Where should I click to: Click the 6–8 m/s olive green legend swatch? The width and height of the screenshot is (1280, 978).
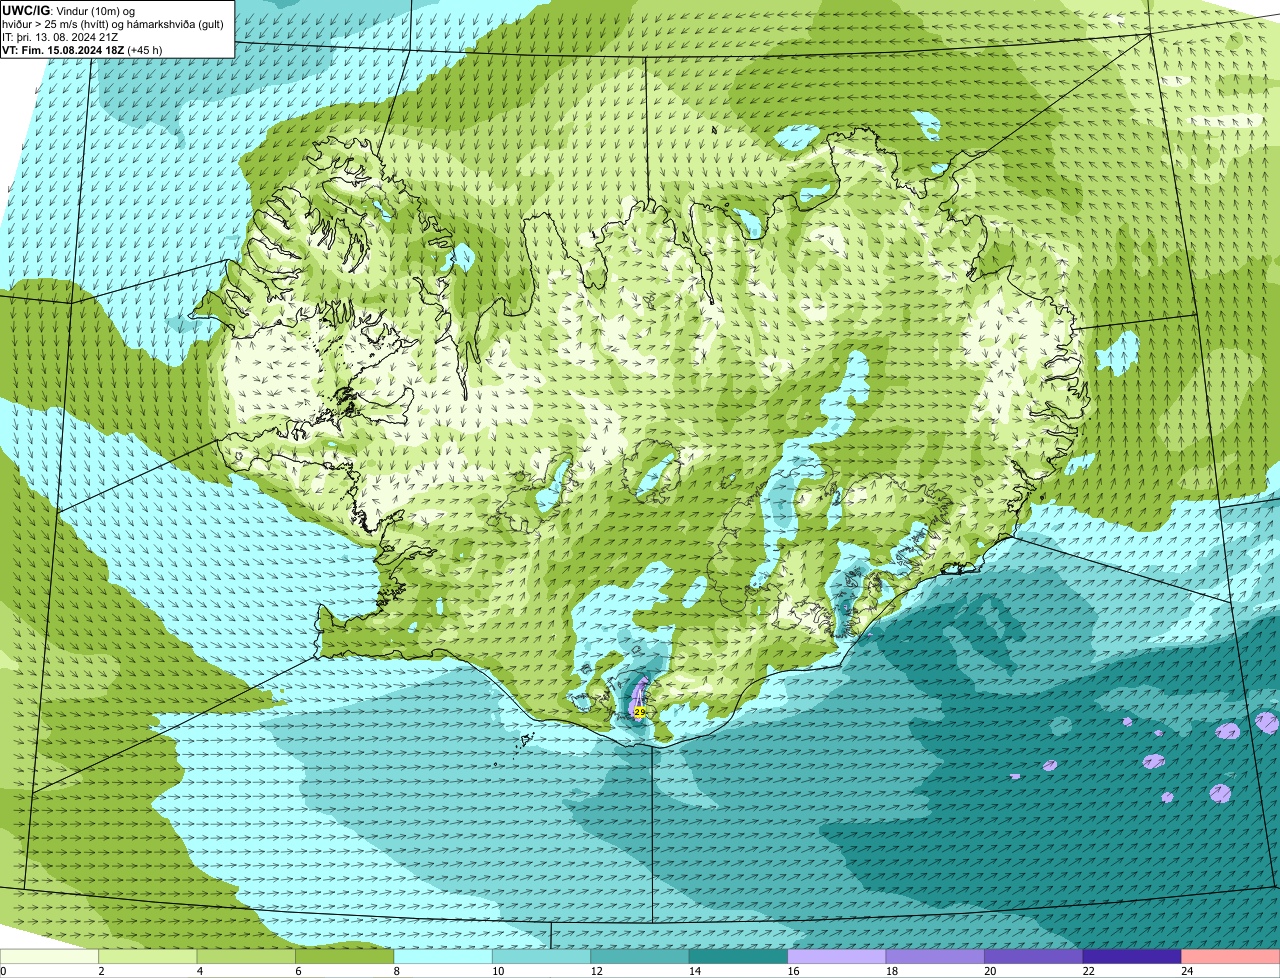point(346,956)
